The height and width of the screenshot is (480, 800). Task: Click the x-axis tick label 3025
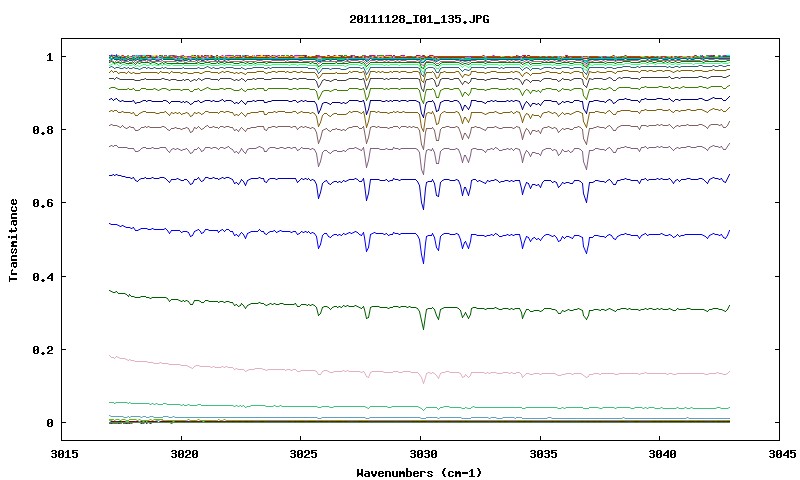[303, 454]
